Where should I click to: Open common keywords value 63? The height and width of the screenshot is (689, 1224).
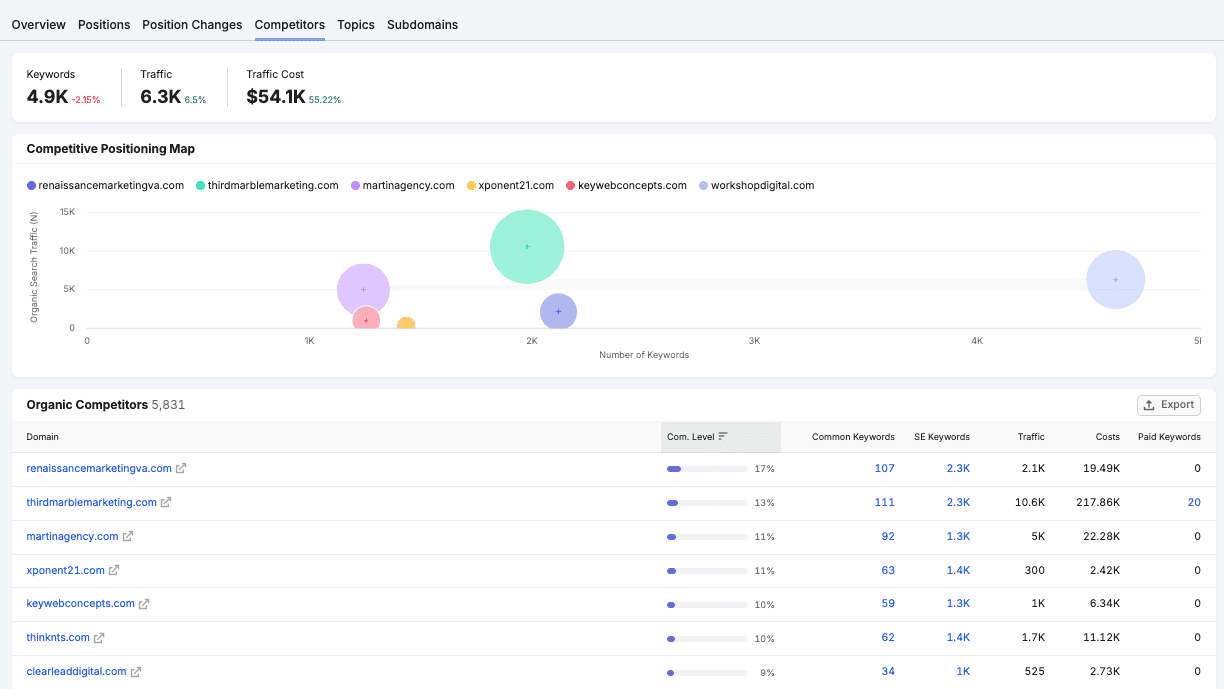coord(888,570)
